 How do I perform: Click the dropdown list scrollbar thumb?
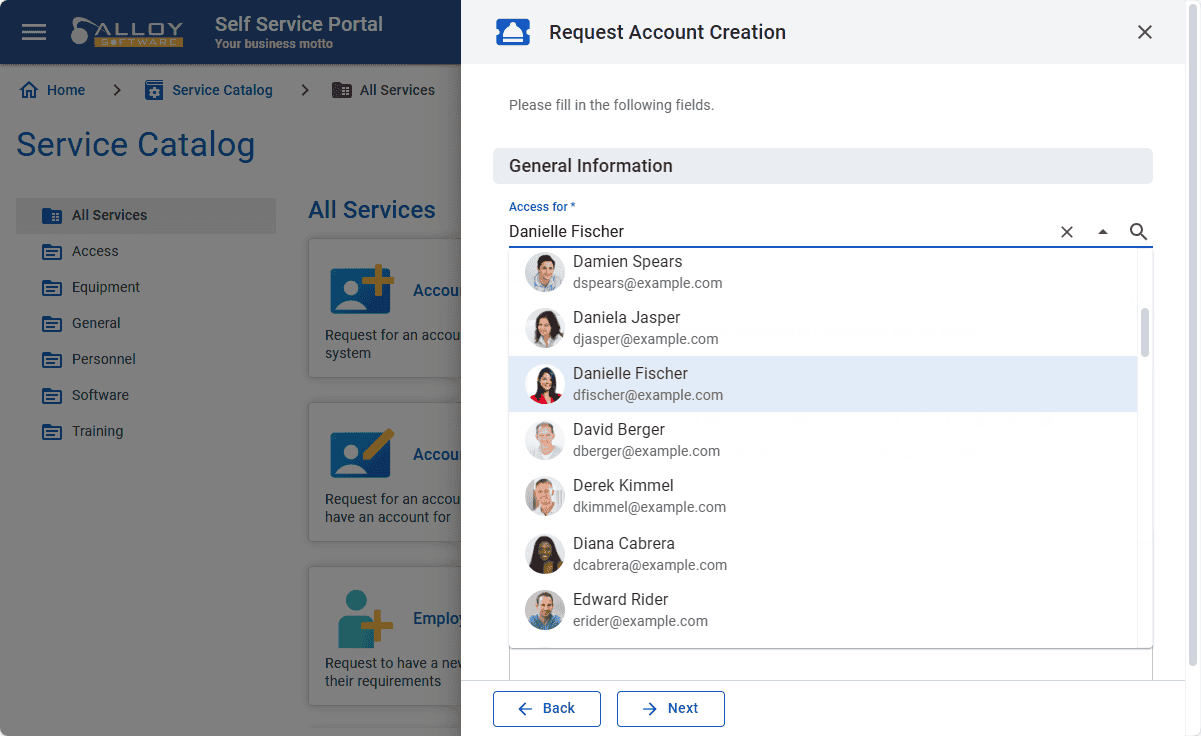tap(1145, 332)
